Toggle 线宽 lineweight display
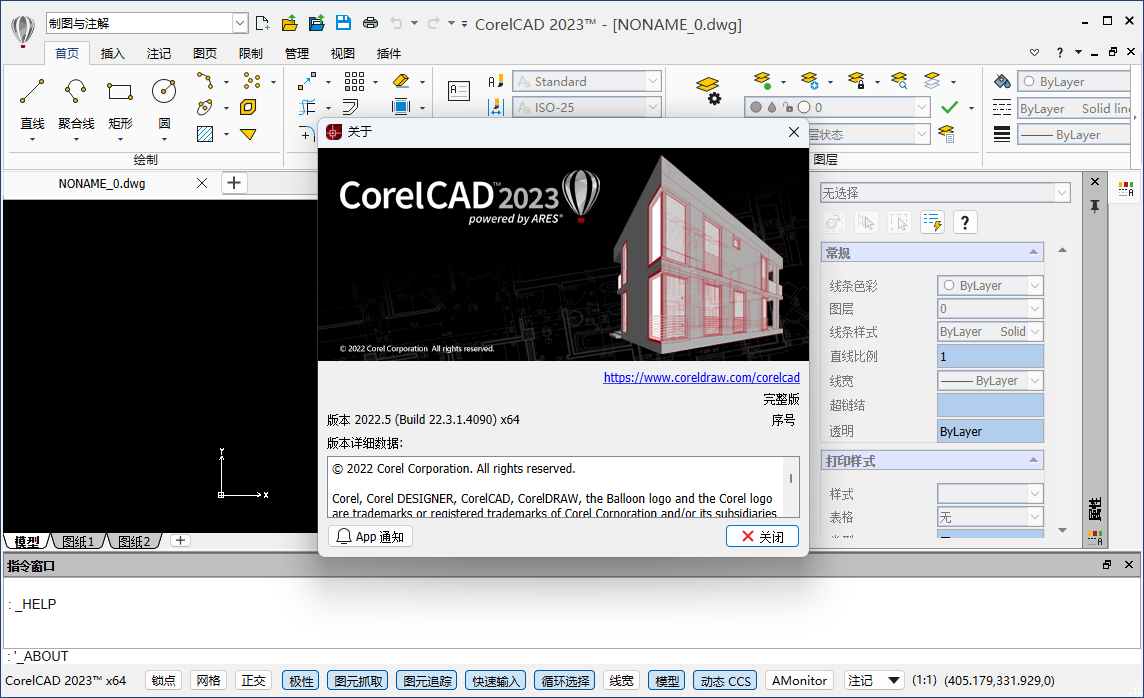Image resolution: width=1144 pixels, height=698 pixels. (622, 680)
